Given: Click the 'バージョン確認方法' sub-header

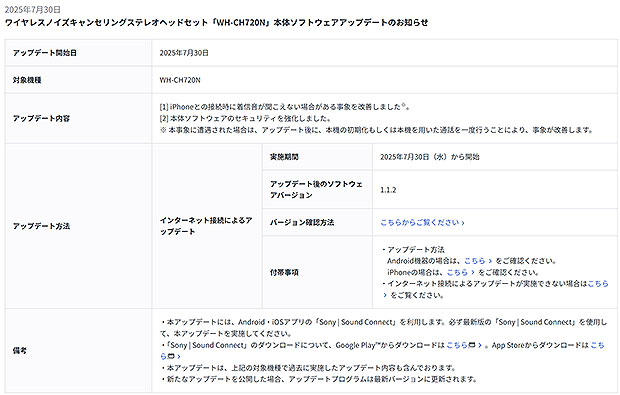Looking at the screenshot, I should tap(317, 223).
